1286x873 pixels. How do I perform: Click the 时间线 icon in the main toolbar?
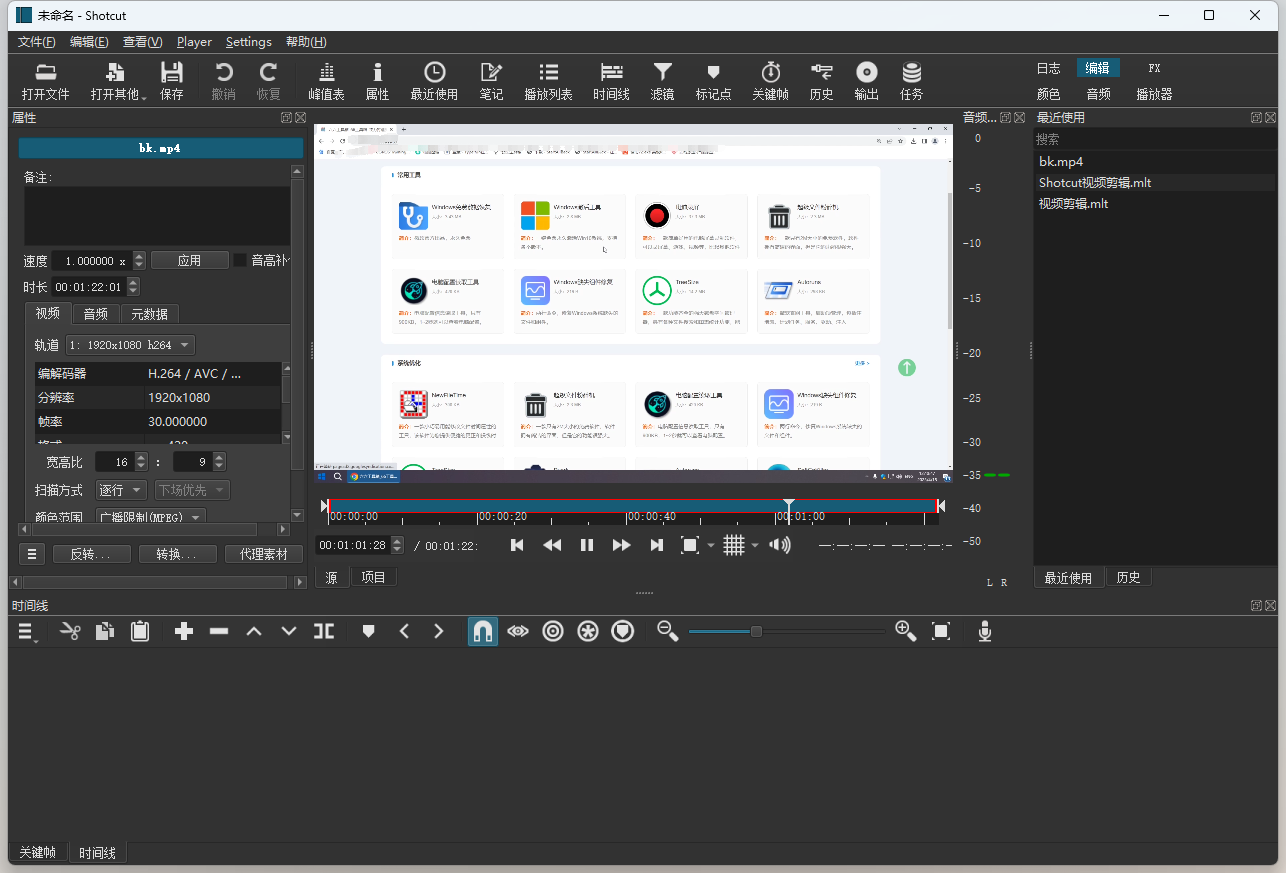coord(611,81)
